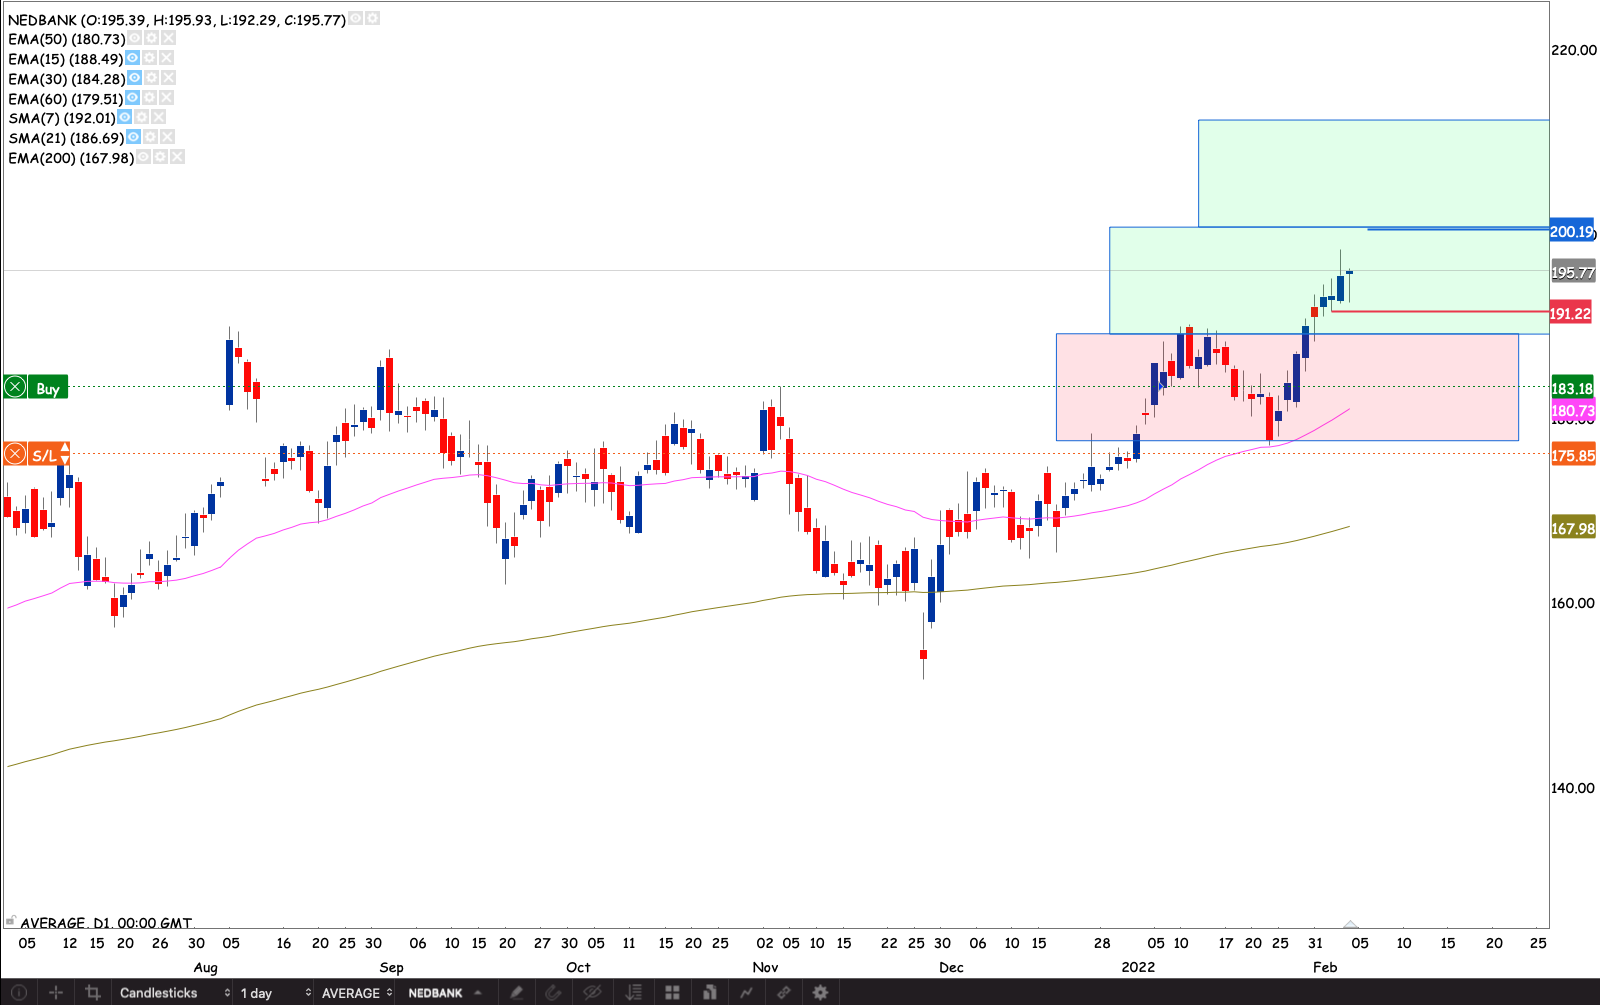Select the crosshair cursor tool
The image size is (1600, 1005).
[56, 992]
